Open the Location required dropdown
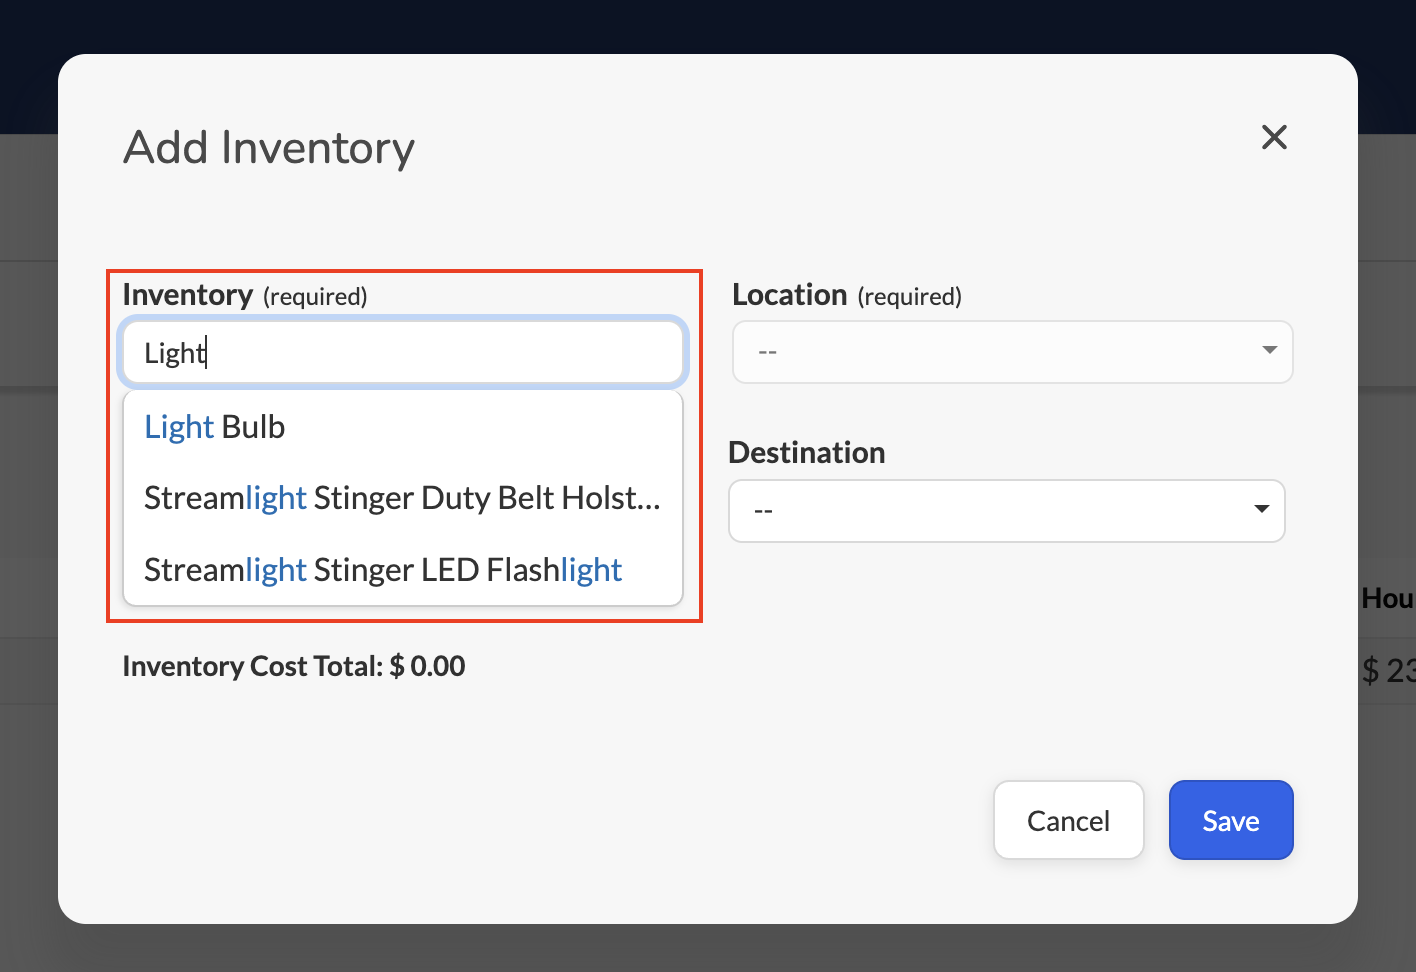The height and width of the screenshot is (972, 1416). (x=1013, y=352)
